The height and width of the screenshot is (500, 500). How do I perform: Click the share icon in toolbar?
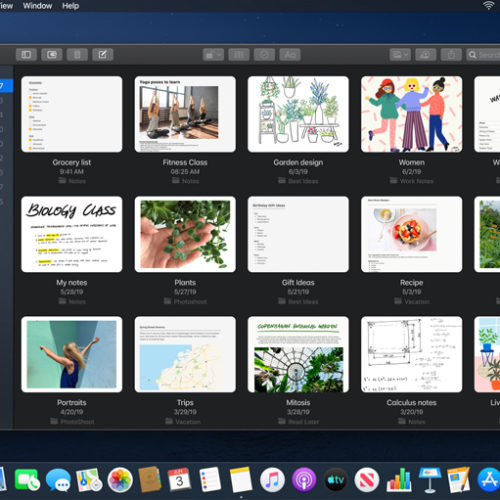coord(451,54)
